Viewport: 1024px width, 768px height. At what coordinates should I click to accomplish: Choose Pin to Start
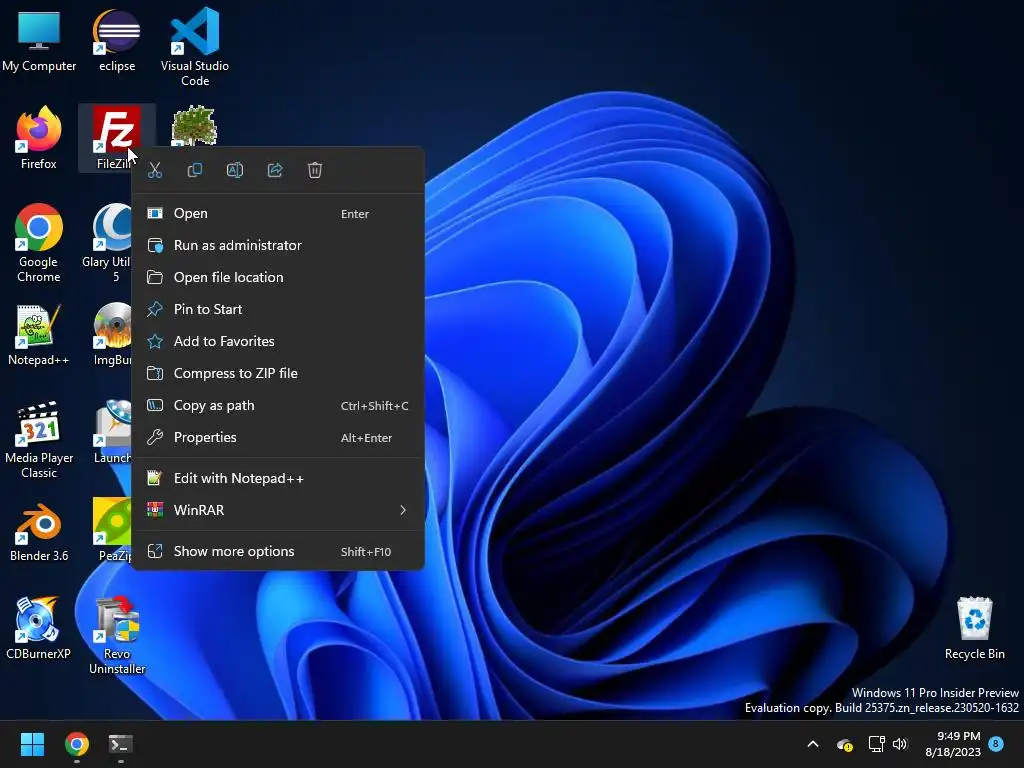click(278, 310)
